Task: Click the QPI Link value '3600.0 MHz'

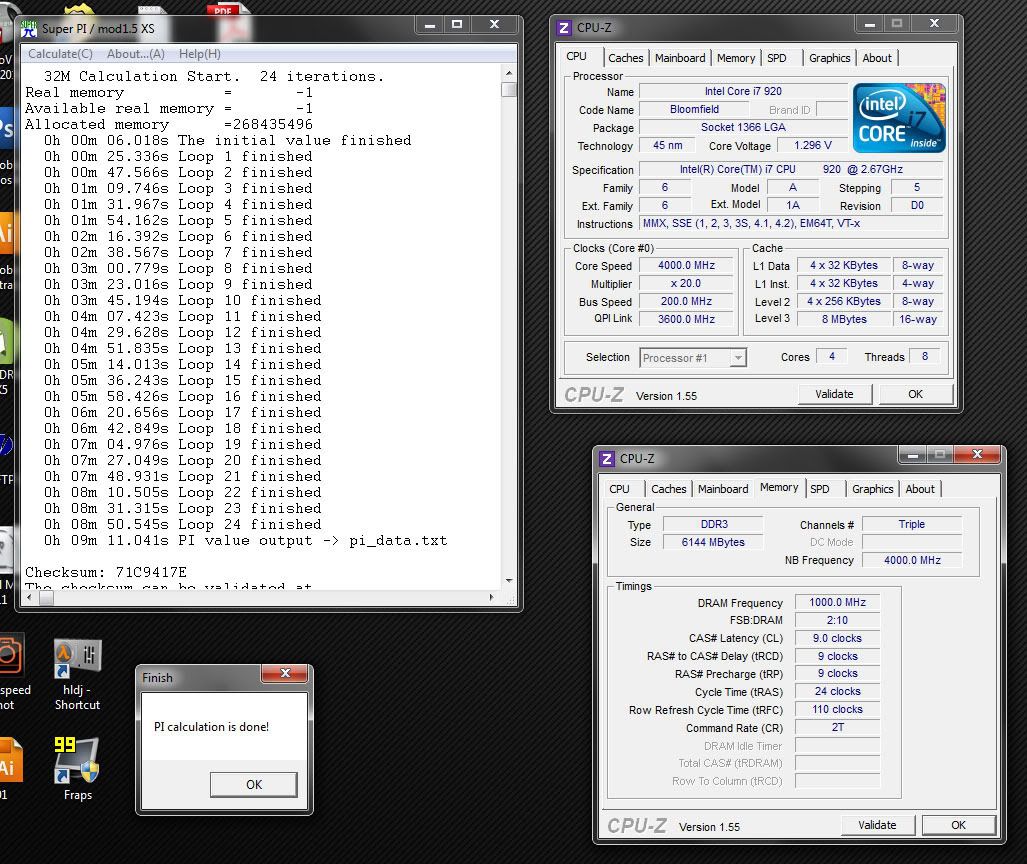Action: pos(686,319)
